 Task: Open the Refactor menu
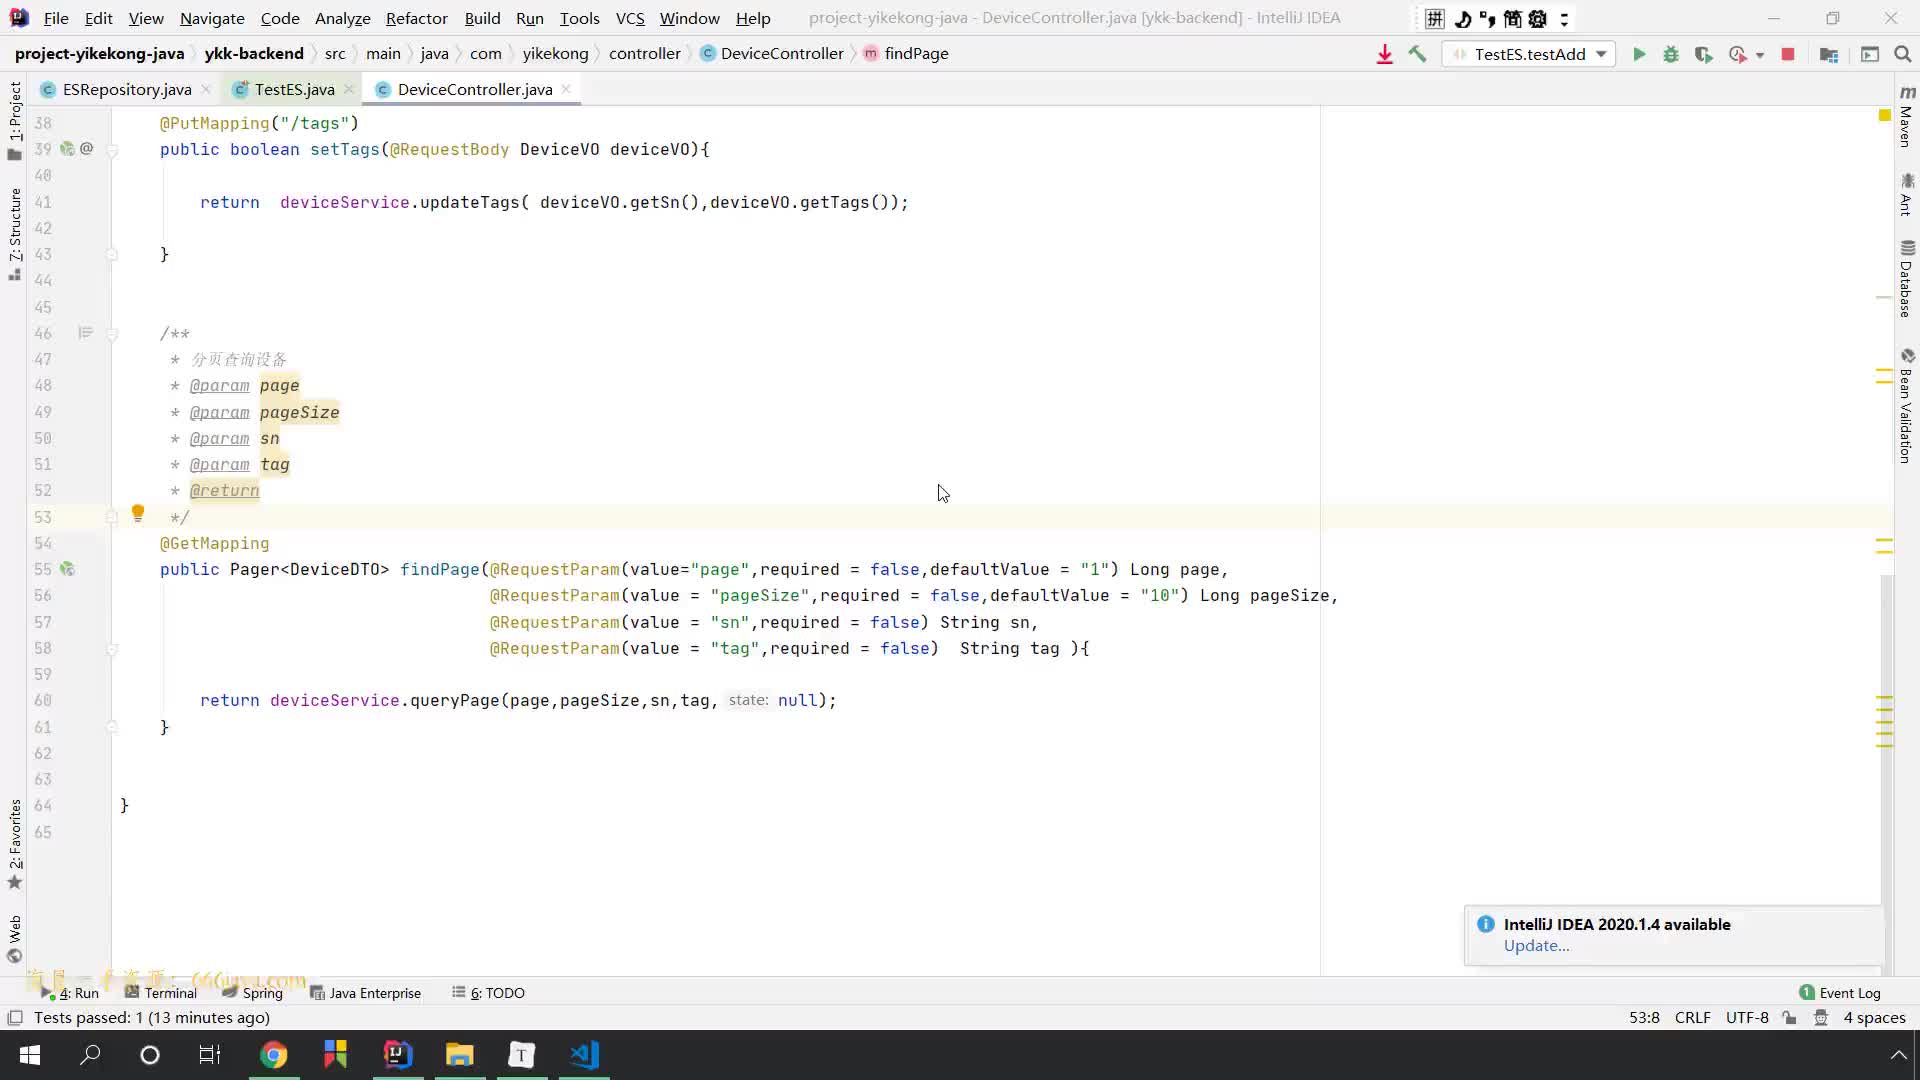click(x=416, y=18)
